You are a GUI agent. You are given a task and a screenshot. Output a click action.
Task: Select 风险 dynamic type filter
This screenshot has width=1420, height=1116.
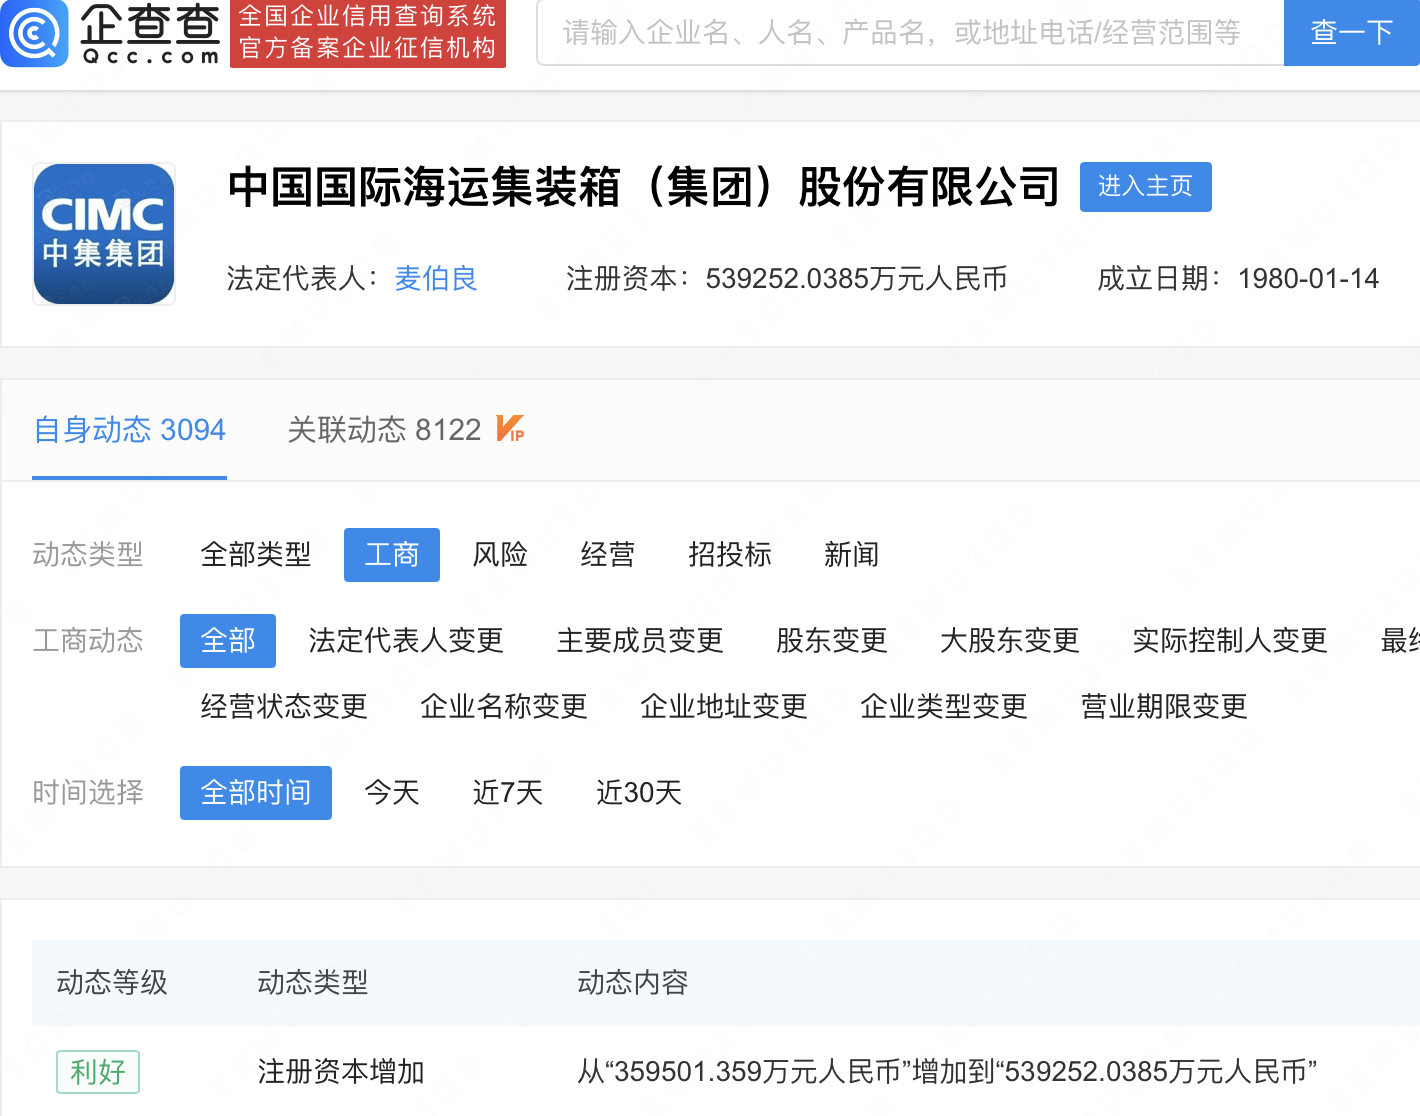point(500,555)
